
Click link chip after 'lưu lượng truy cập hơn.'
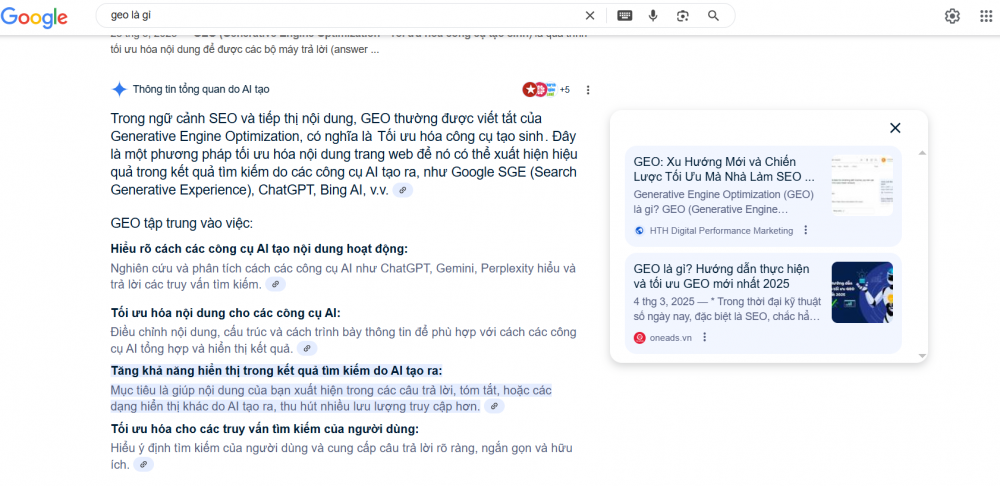(494, 406)
